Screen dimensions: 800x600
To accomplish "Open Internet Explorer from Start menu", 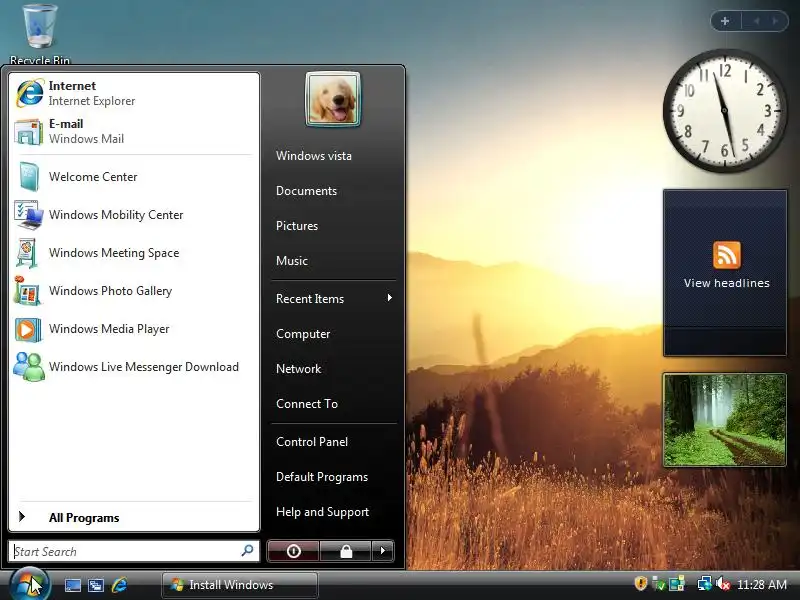I will (134, 93).
